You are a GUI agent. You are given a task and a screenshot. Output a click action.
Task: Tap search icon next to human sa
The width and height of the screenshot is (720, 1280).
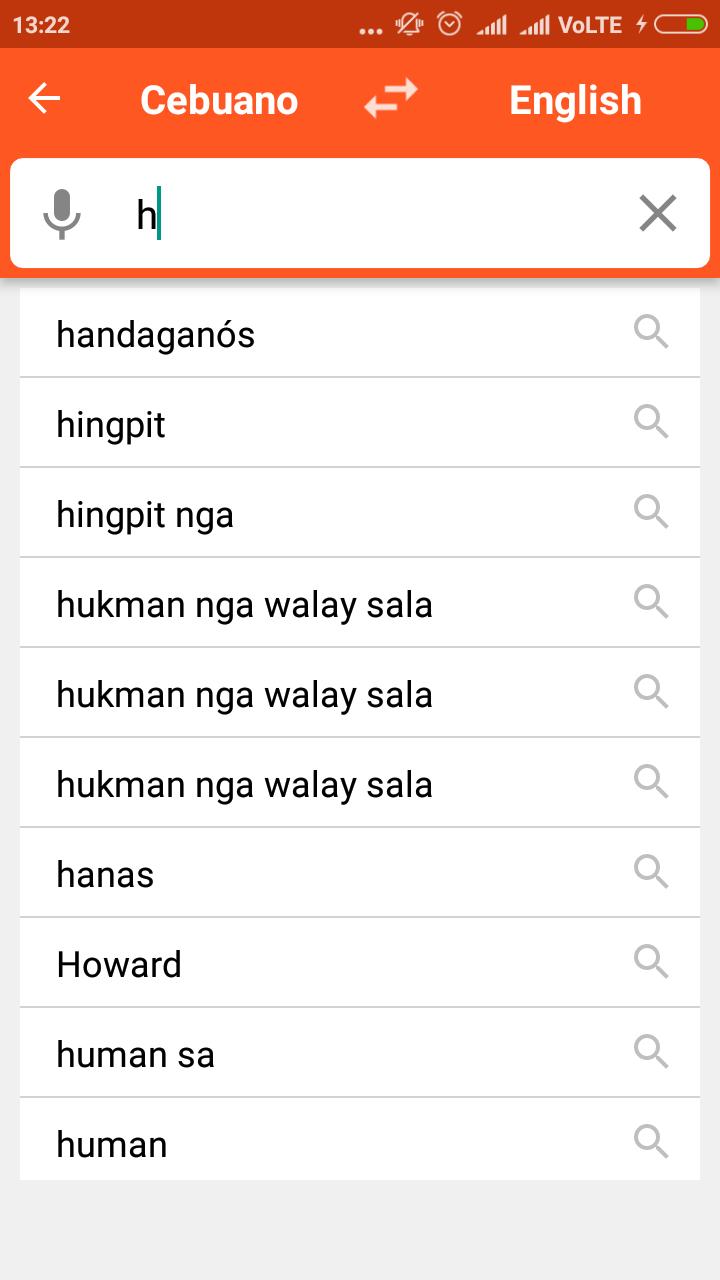[651, 1052]
